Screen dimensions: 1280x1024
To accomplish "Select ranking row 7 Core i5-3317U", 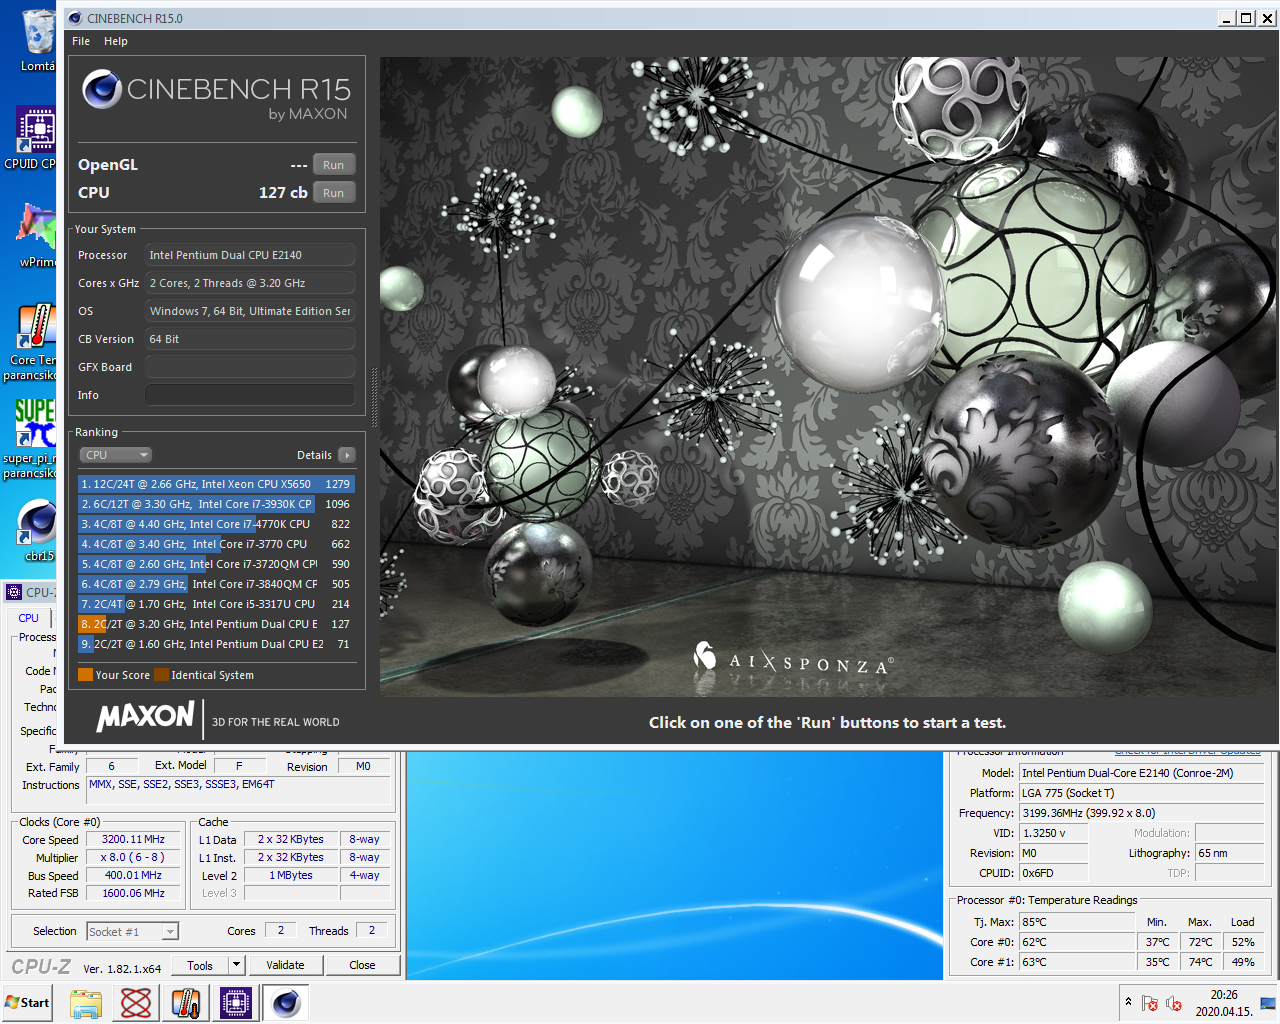I will 217,604.
